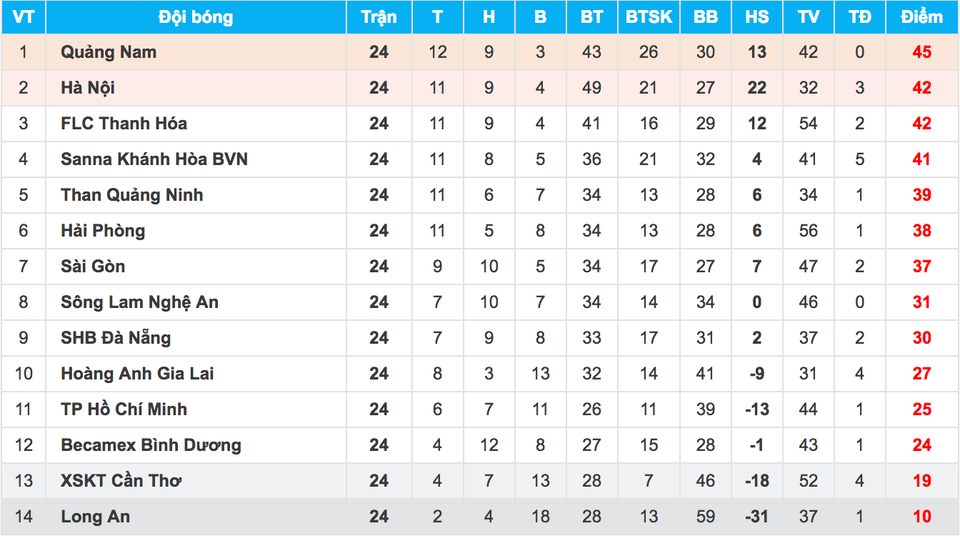
Task: Click Long An's points value 10
Action: point(921,517)
